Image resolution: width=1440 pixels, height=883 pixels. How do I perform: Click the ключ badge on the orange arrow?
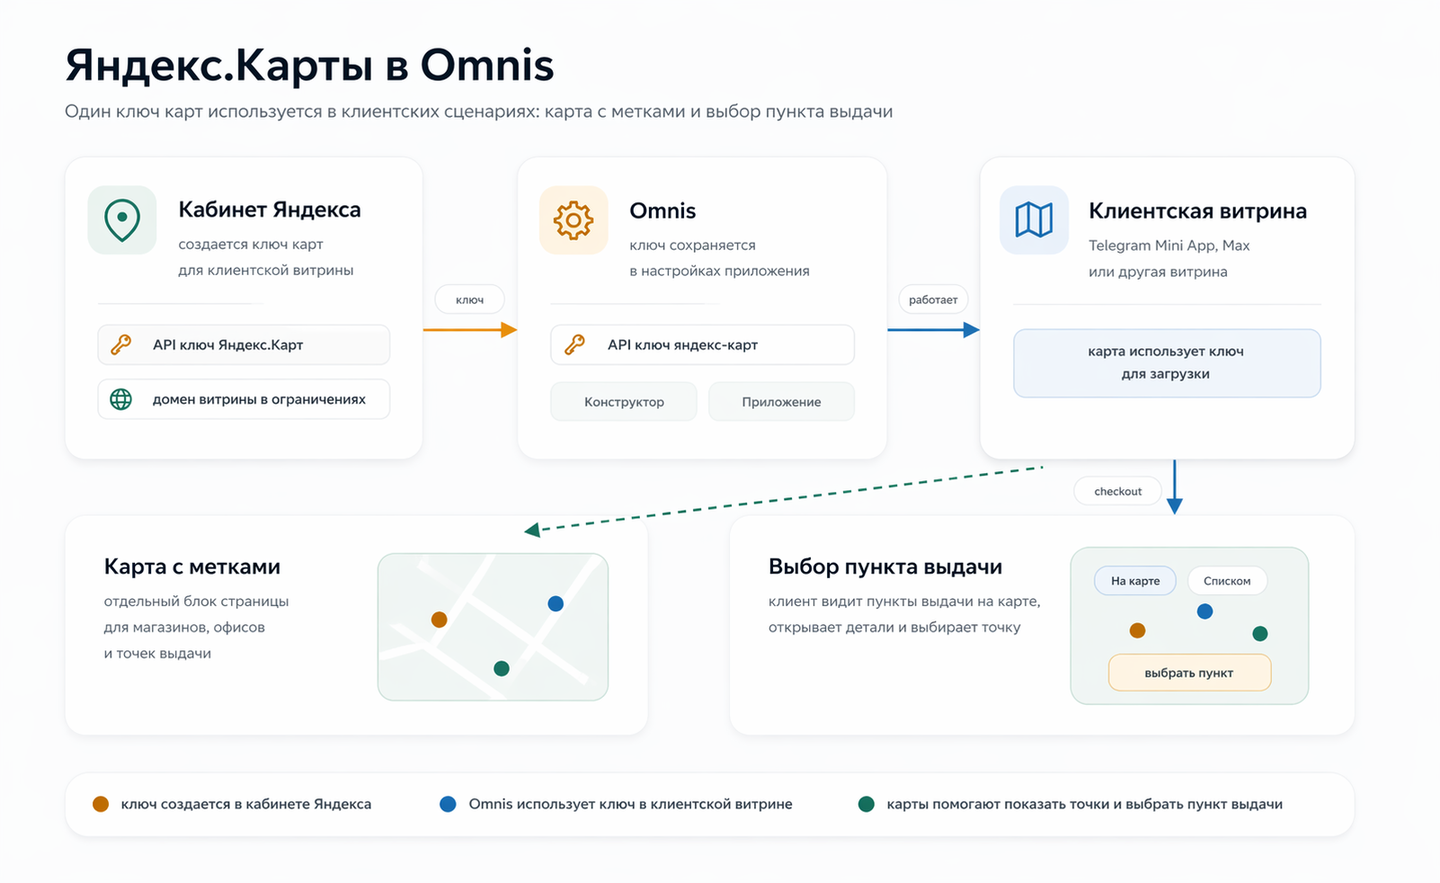(469, 299)
